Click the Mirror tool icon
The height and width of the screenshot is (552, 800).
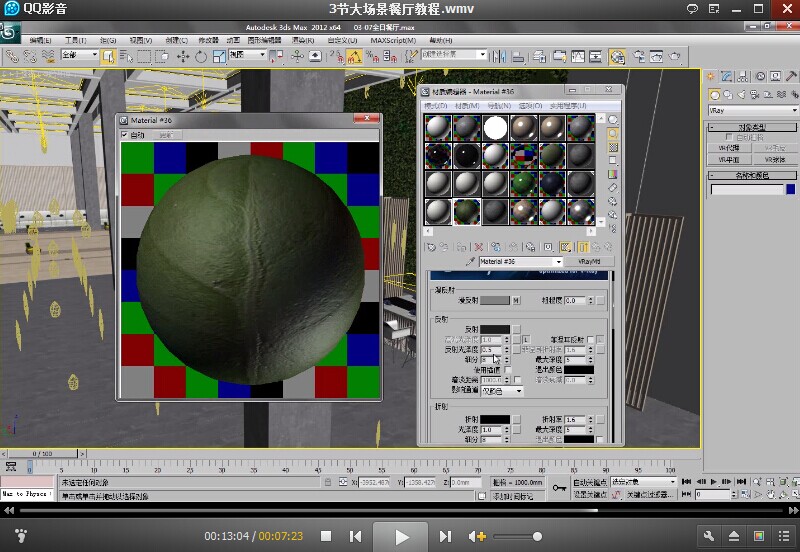(x=499, y=57)
